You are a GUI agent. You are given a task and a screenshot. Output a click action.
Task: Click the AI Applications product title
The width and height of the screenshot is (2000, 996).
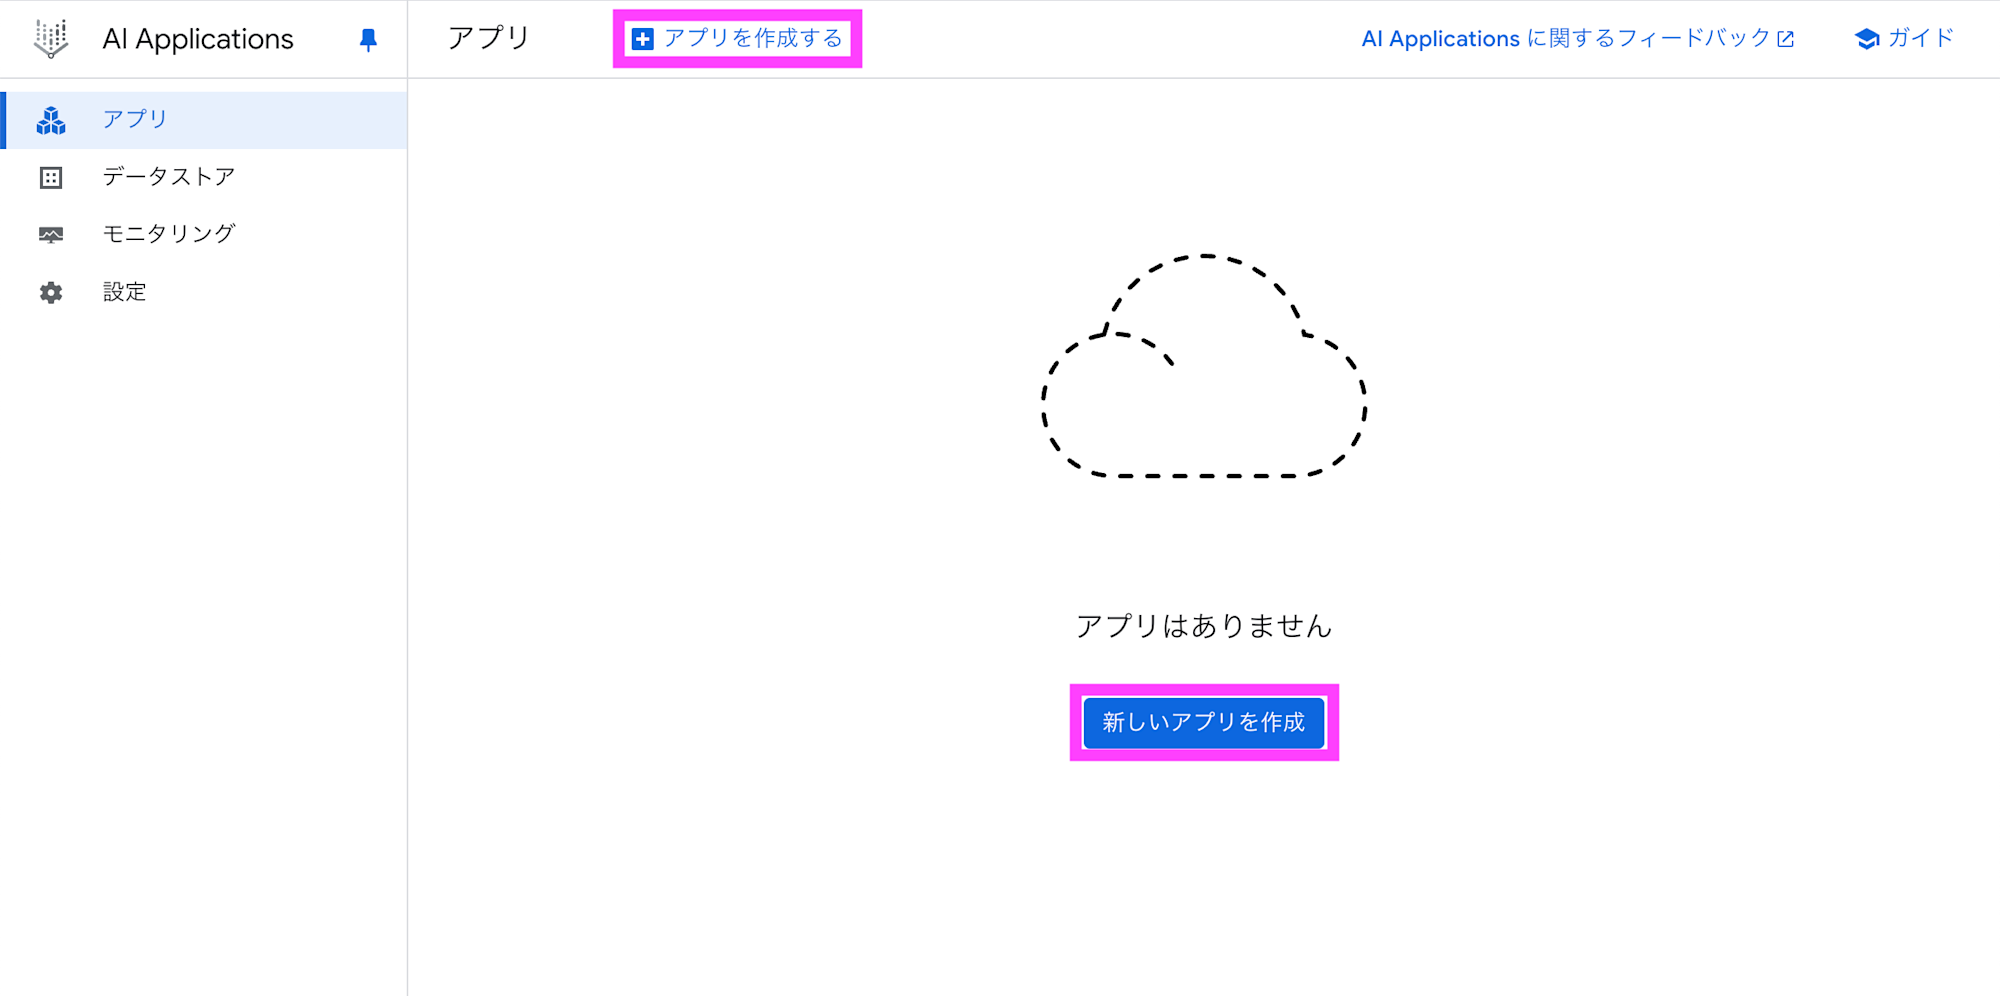[198, 39]
